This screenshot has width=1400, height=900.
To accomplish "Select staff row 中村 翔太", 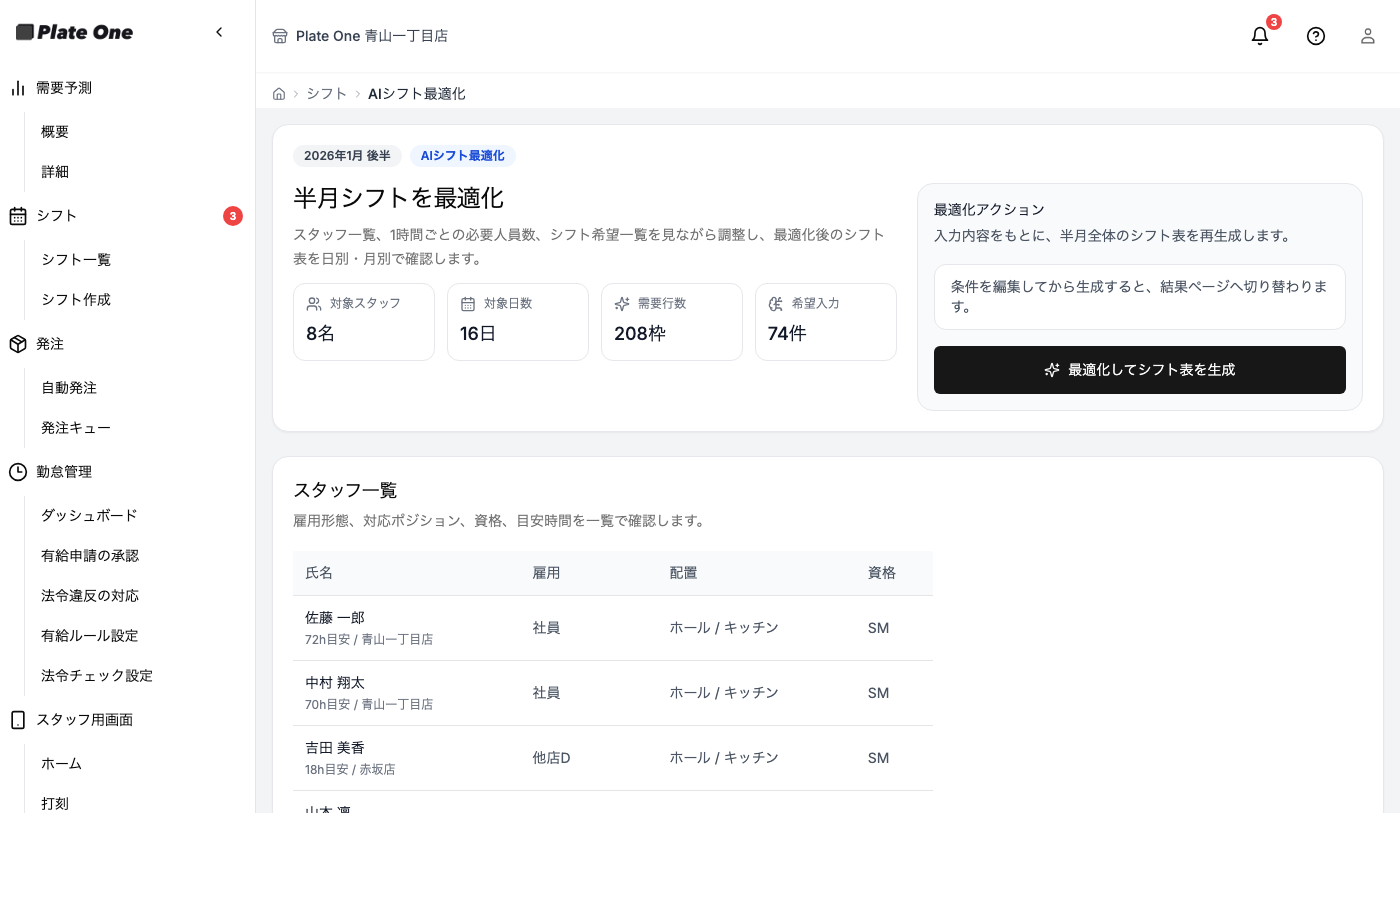I will [x=613, y=693].
